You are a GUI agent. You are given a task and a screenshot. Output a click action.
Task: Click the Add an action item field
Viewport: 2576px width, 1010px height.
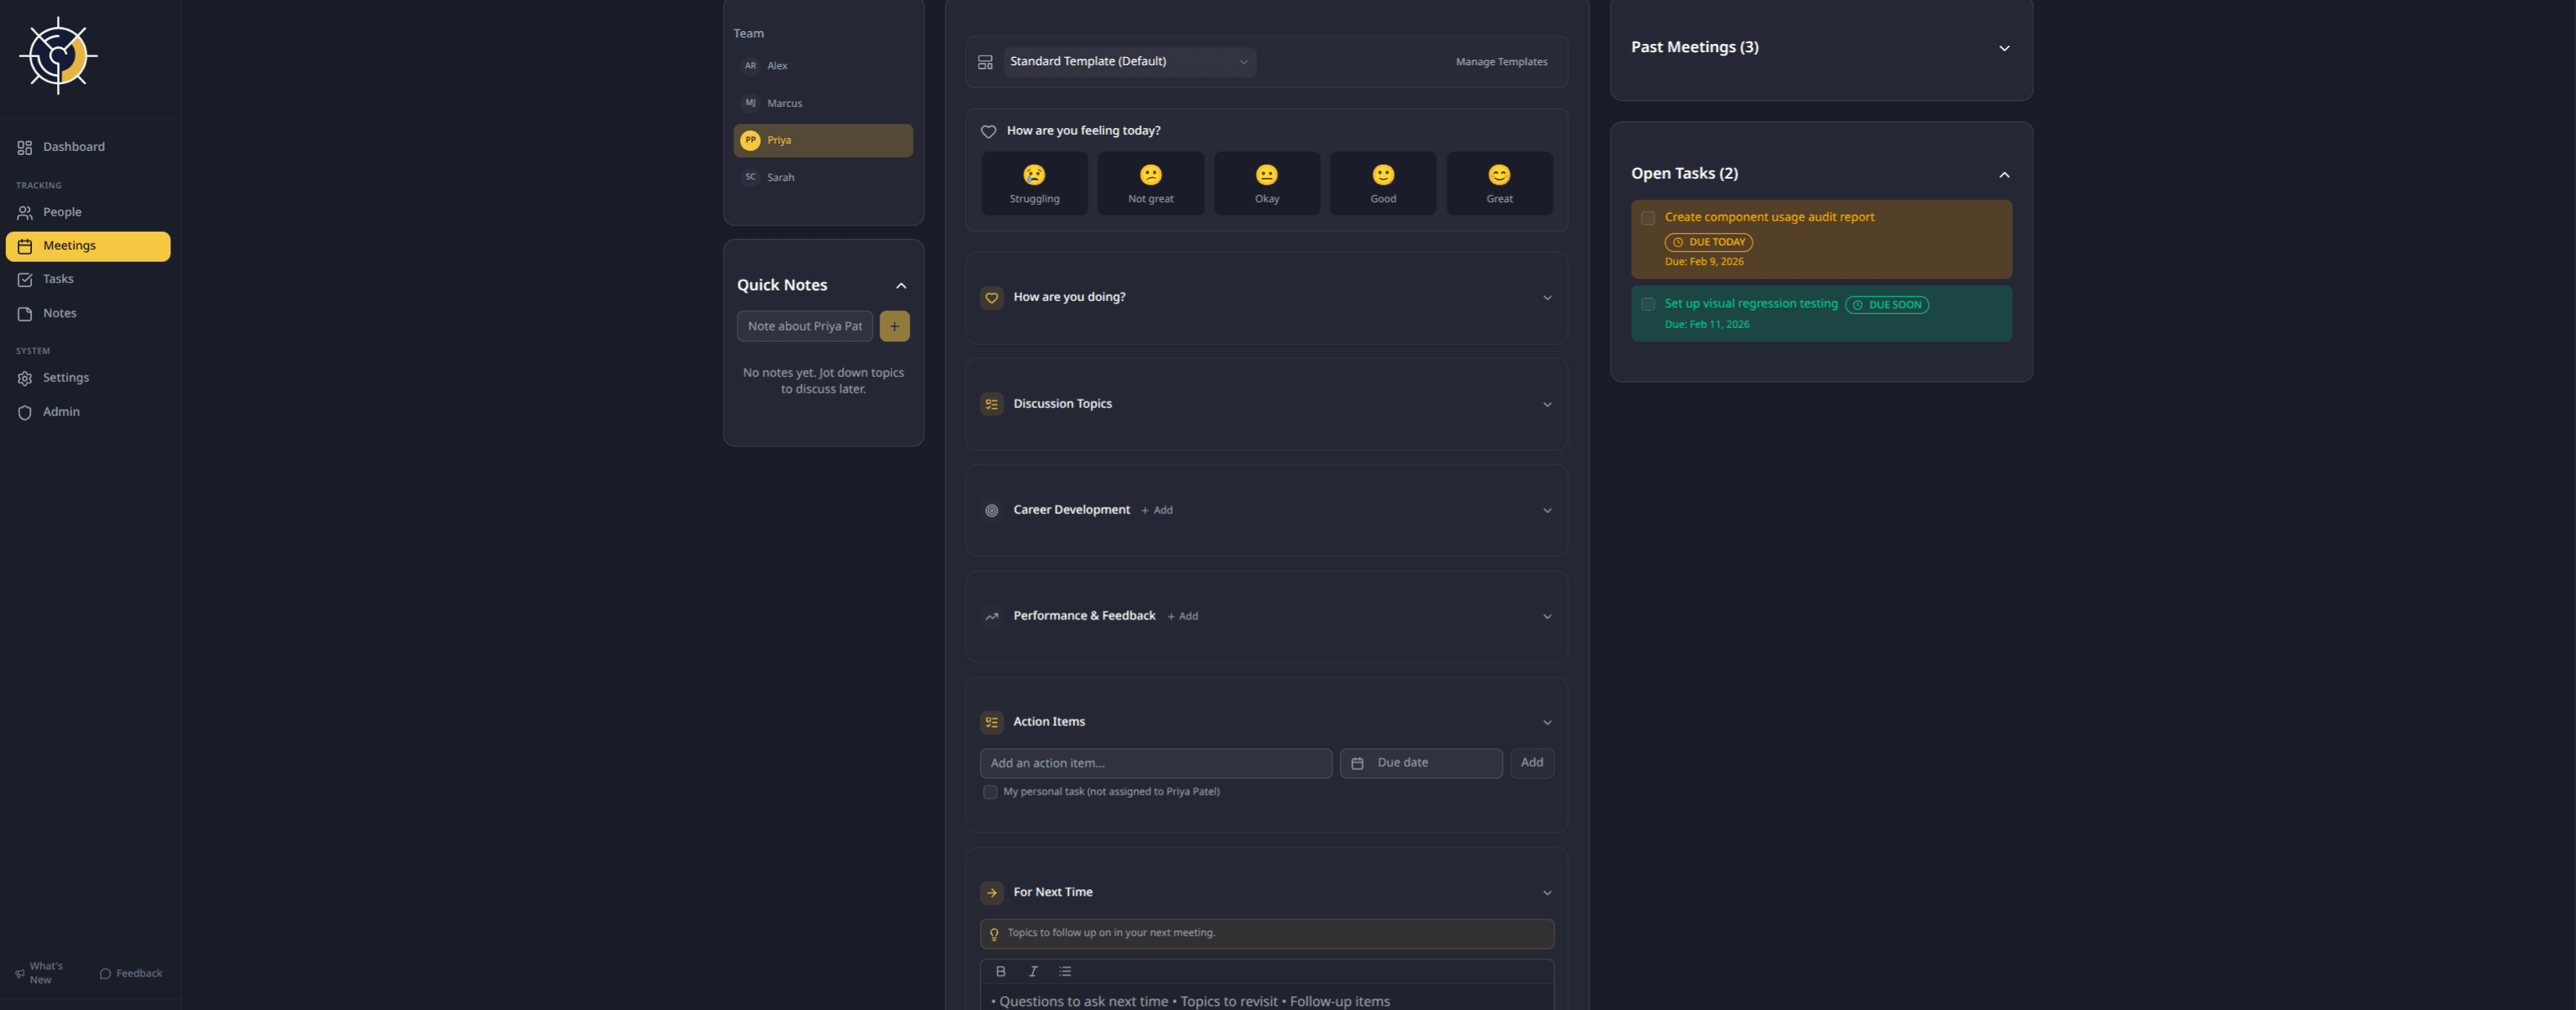coord(1155,763)
